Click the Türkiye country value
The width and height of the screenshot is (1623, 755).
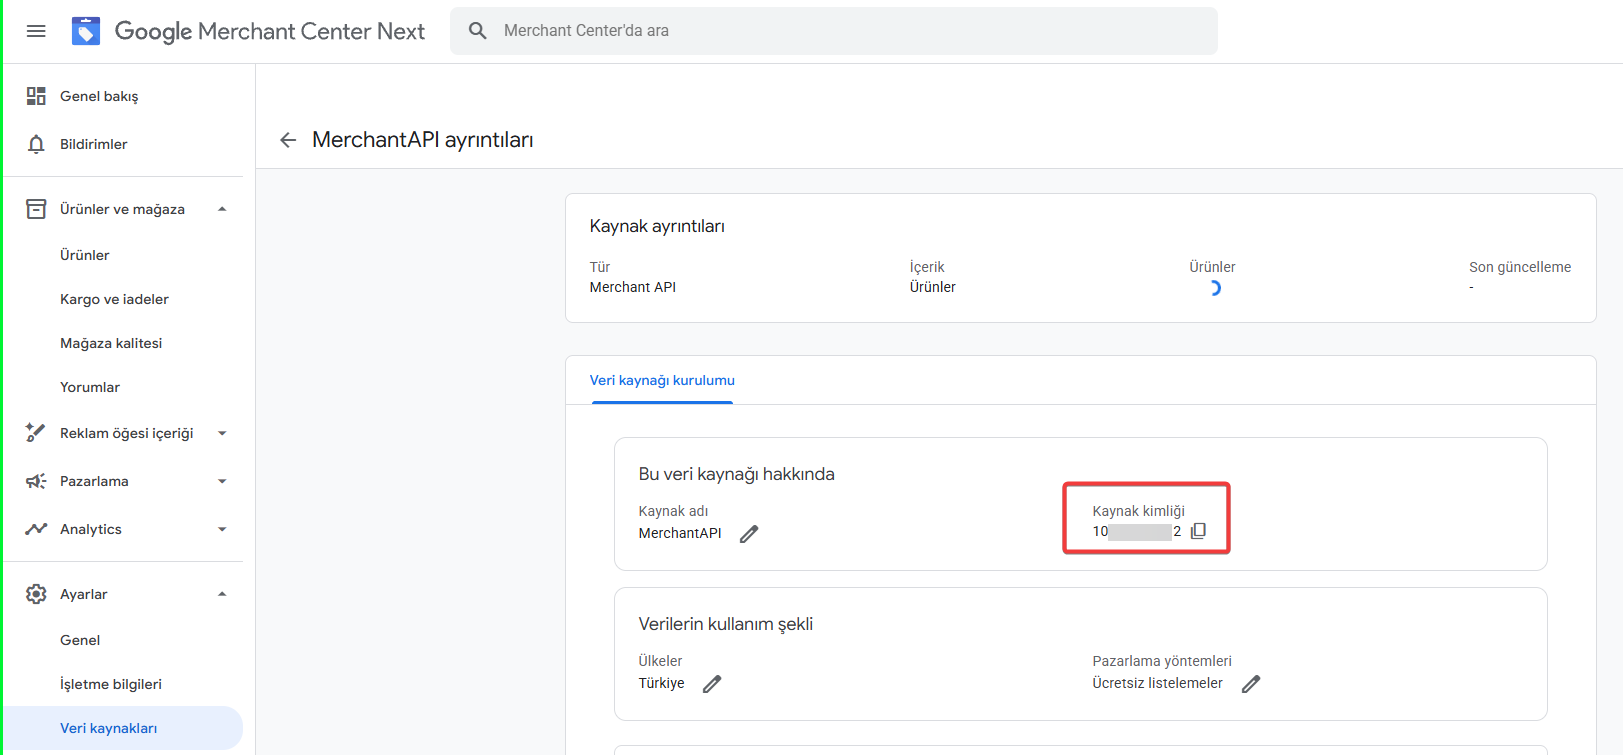[662, 683]
